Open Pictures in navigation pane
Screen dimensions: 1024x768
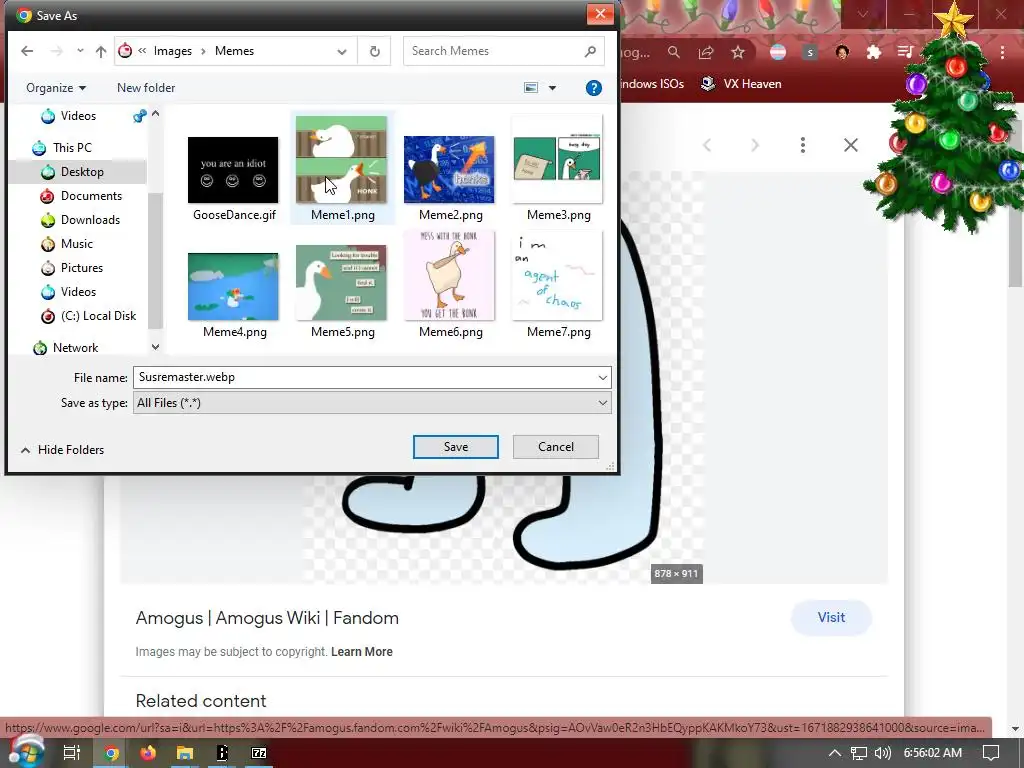pyautogui.click(x=82, y=268)
